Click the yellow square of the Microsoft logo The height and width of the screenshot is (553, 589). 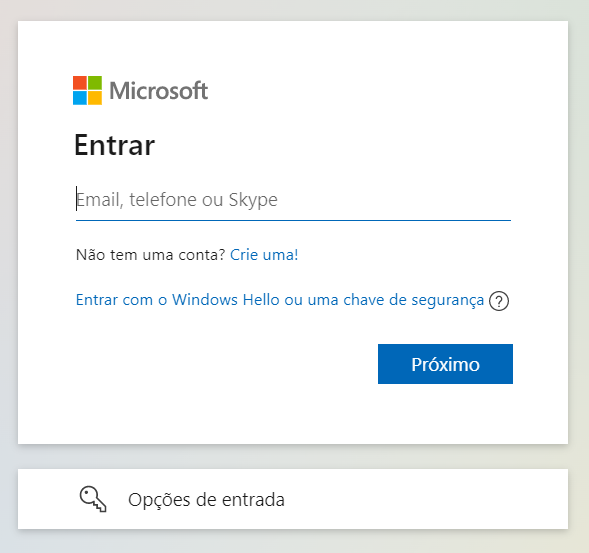tap(95, 98)
